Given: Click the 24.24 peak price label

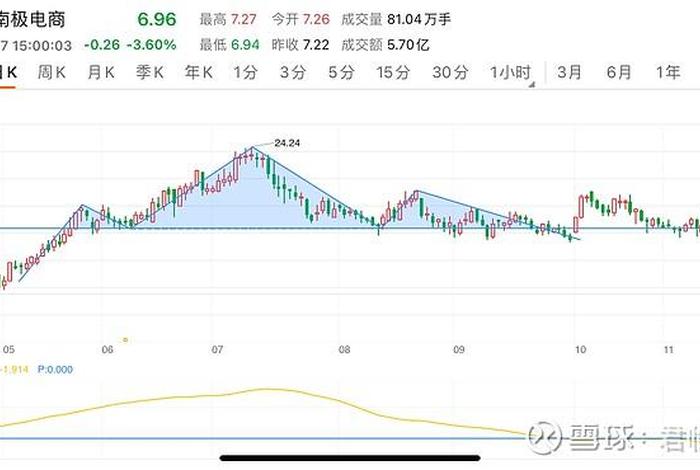Looking at the screenshot, I should point(287,143).
